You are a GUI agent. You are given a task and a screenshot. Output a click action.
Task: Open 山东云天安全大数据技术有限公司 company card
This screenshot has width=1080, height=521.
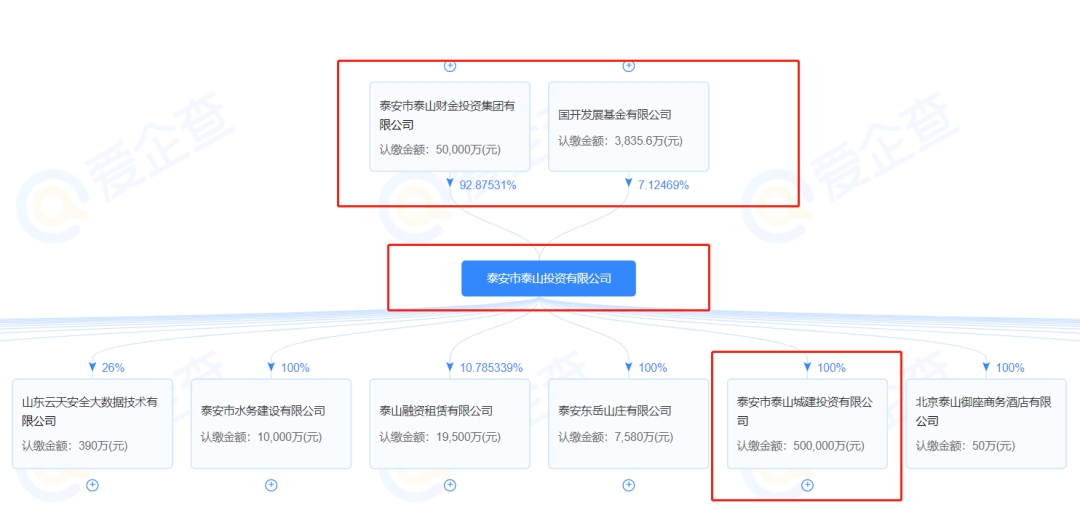[92, 424]
